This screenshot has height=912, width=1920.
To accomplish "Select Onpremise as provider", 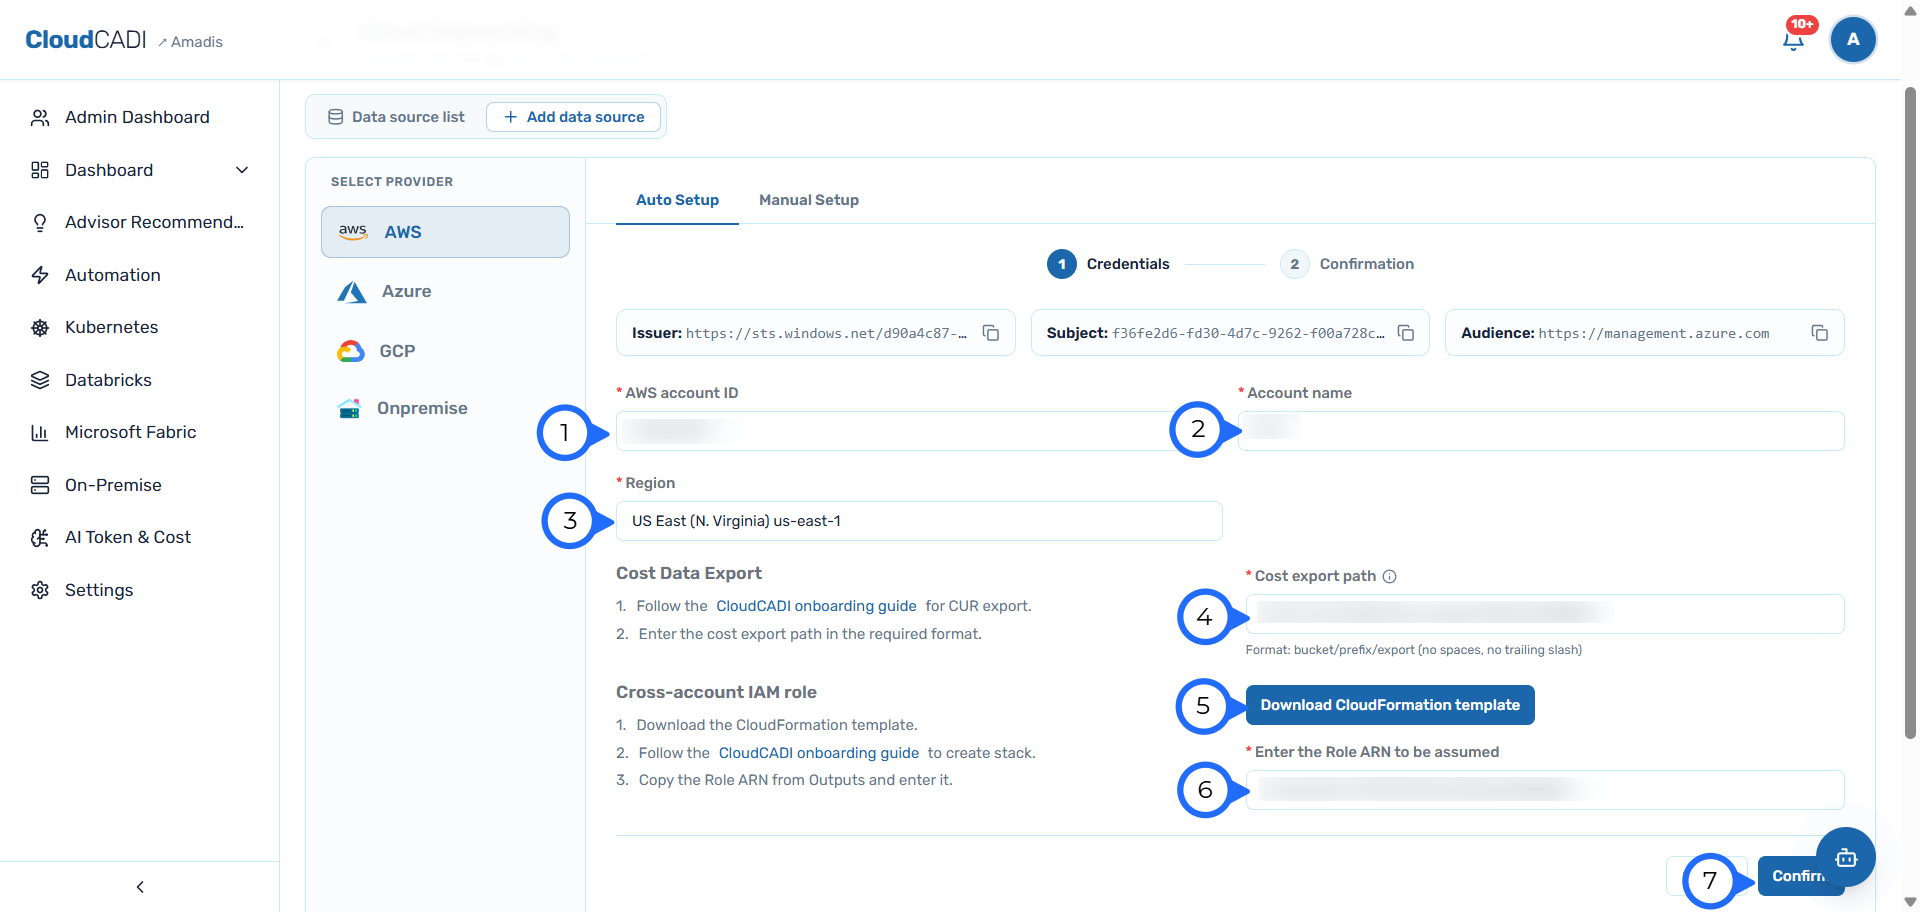I will 445,408.
